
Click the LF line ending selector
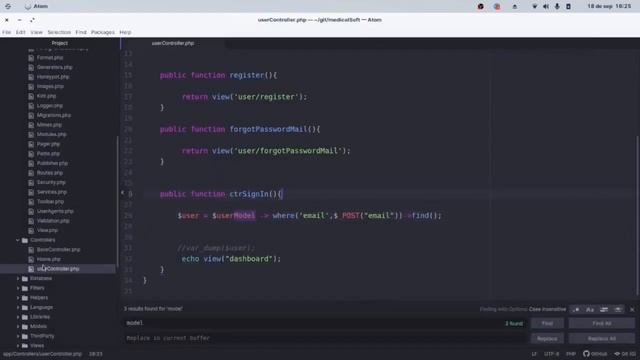pos(534,354)
